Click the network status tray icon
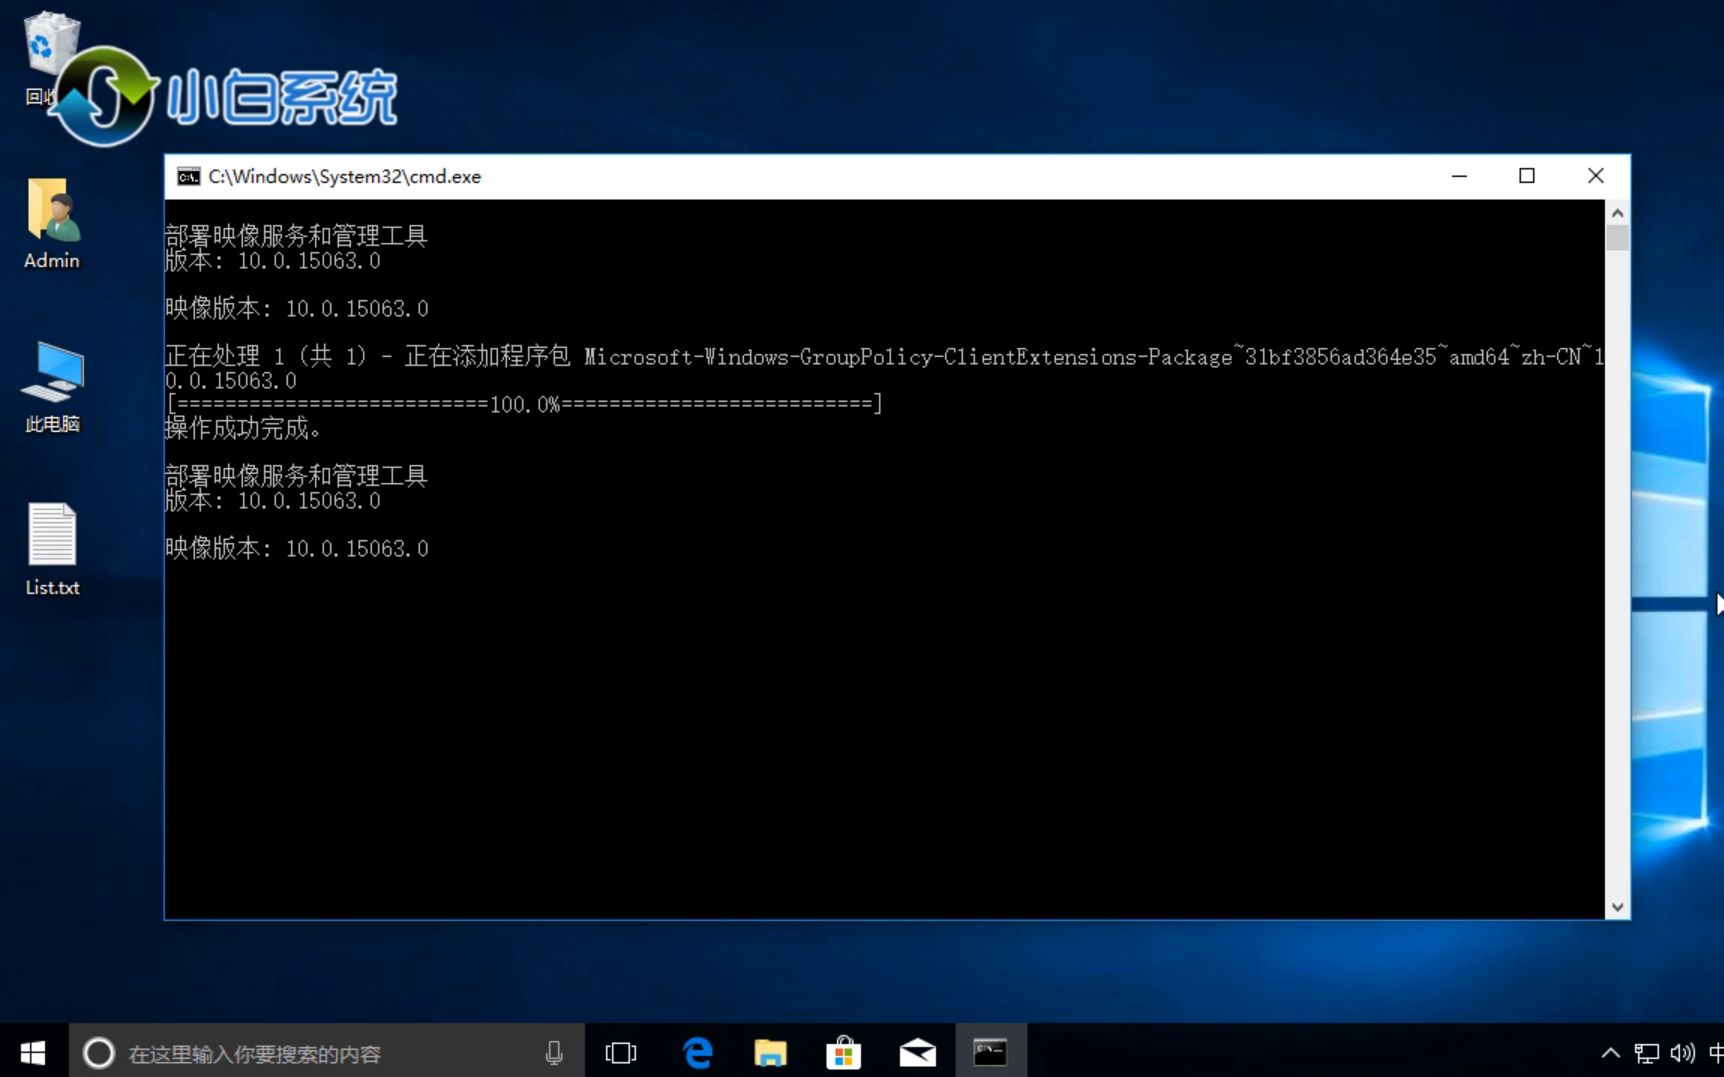This screenshot has height=1077, width=1724. (x=1646, y=1053)
